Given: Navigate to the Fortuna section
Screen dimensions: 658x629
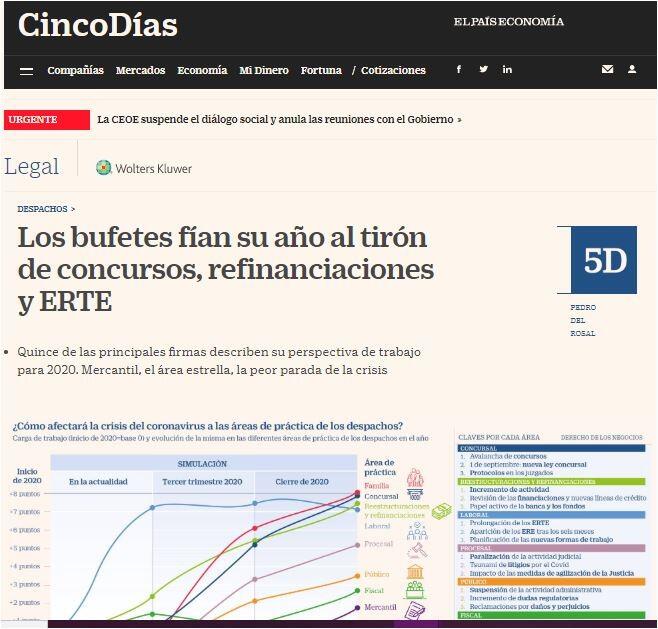Looking at the screenshot, I should click(x=321, y=71).
